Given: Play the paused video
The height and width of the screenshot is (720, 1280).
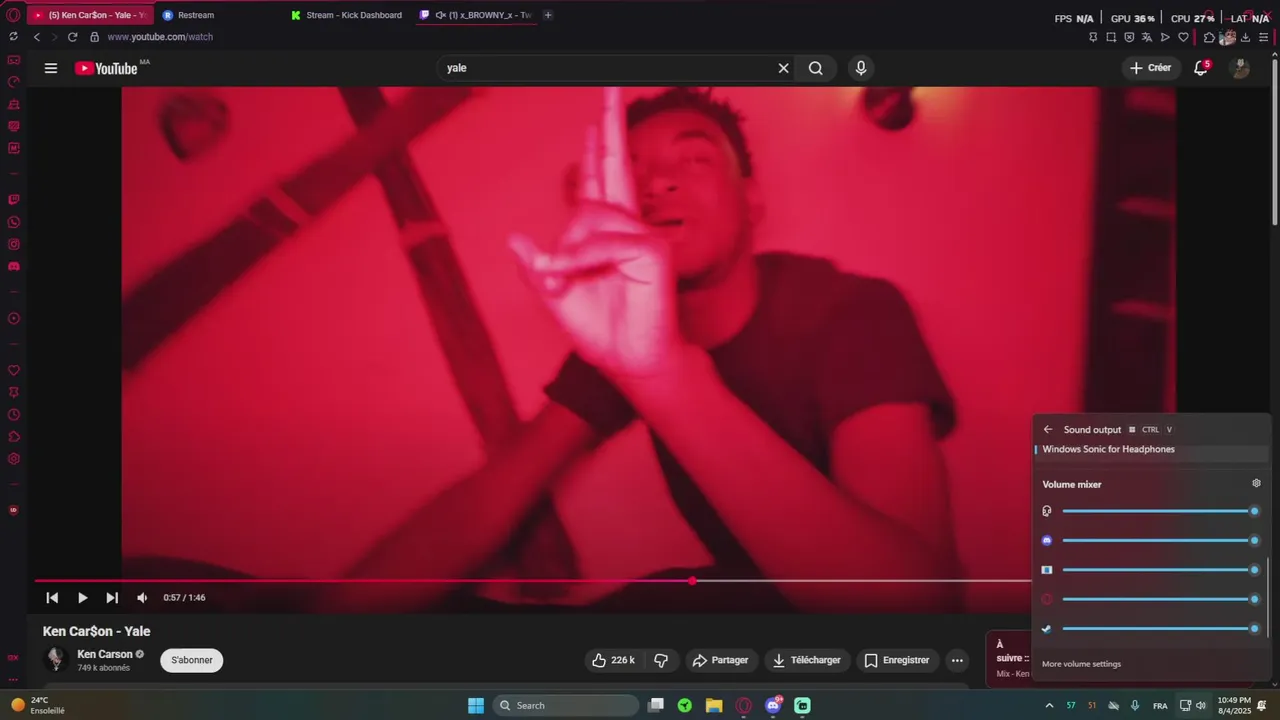Looking at the screenshot, I should click(x=82, y=598).
